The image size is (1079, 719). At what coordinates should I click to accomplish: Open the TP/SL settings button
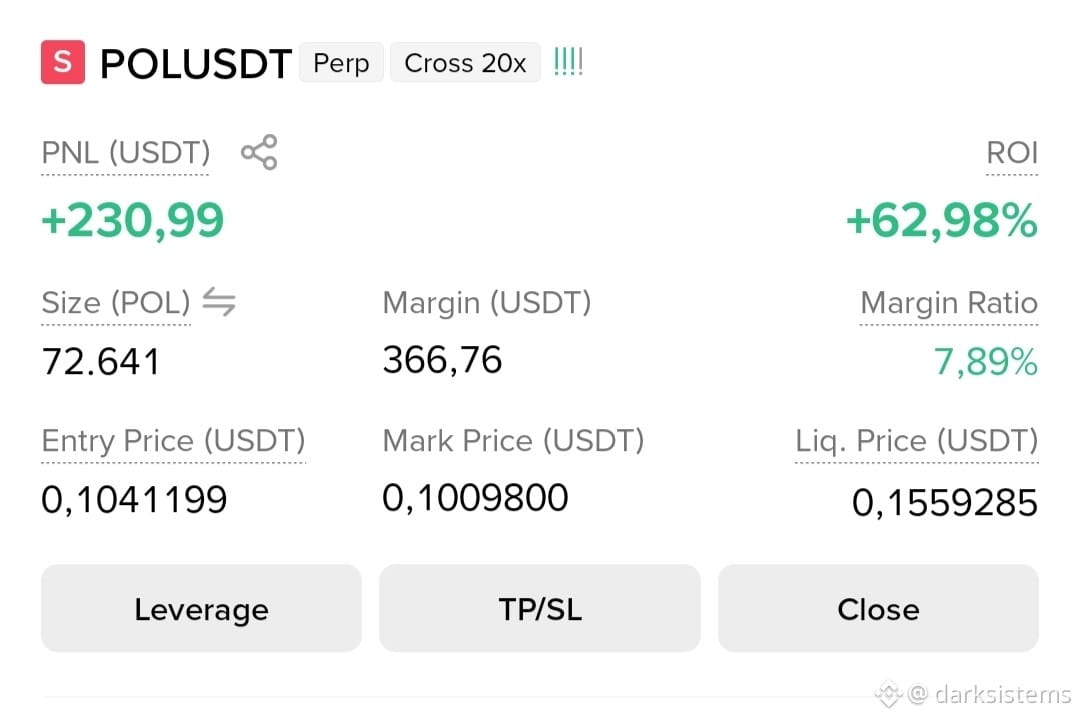point(540,608)
